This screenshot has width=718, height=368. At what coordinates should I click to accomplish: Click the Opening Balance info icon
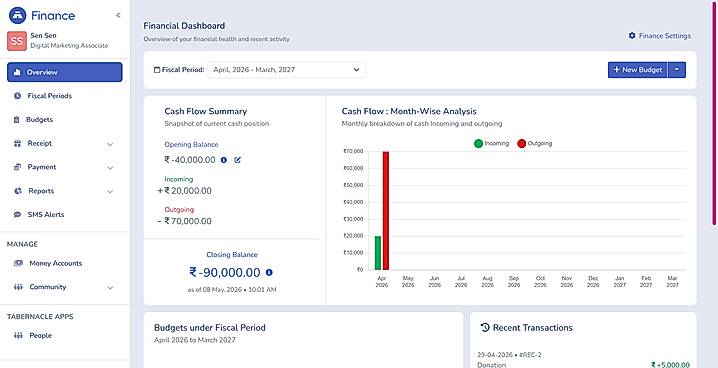click(224, 160)
